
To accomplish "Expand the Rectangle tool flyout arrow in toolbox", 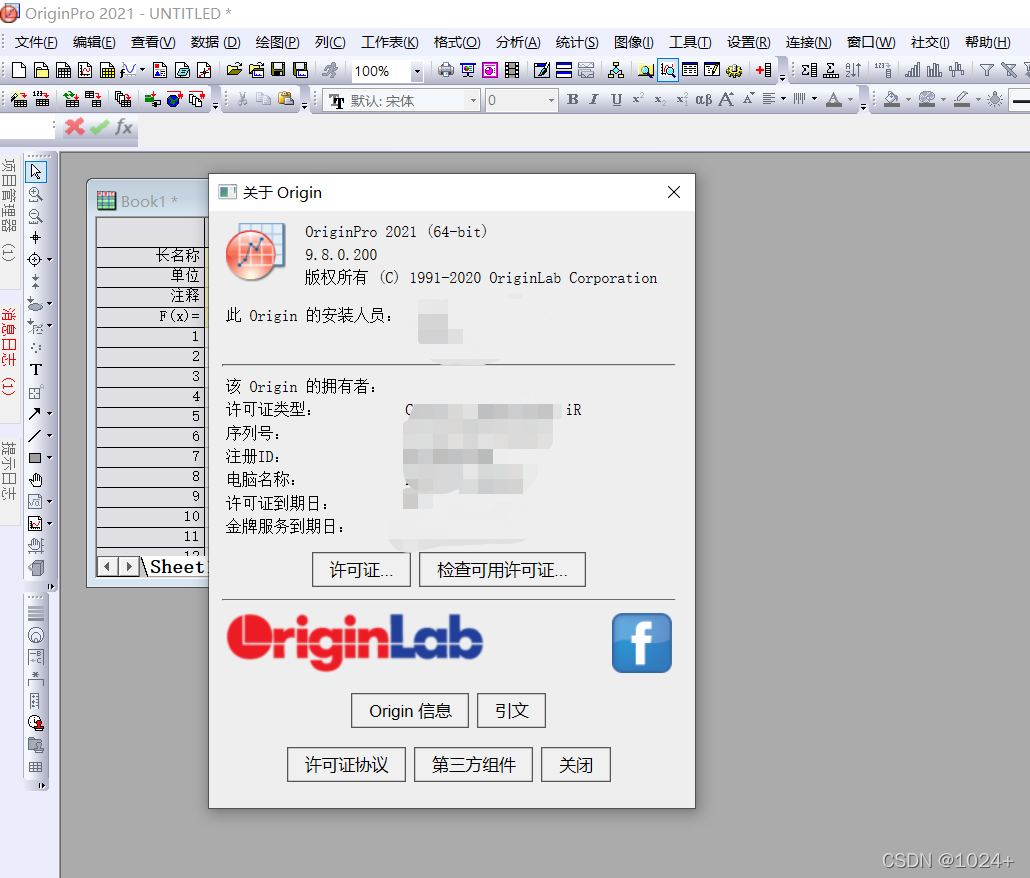I will (50, 458).
